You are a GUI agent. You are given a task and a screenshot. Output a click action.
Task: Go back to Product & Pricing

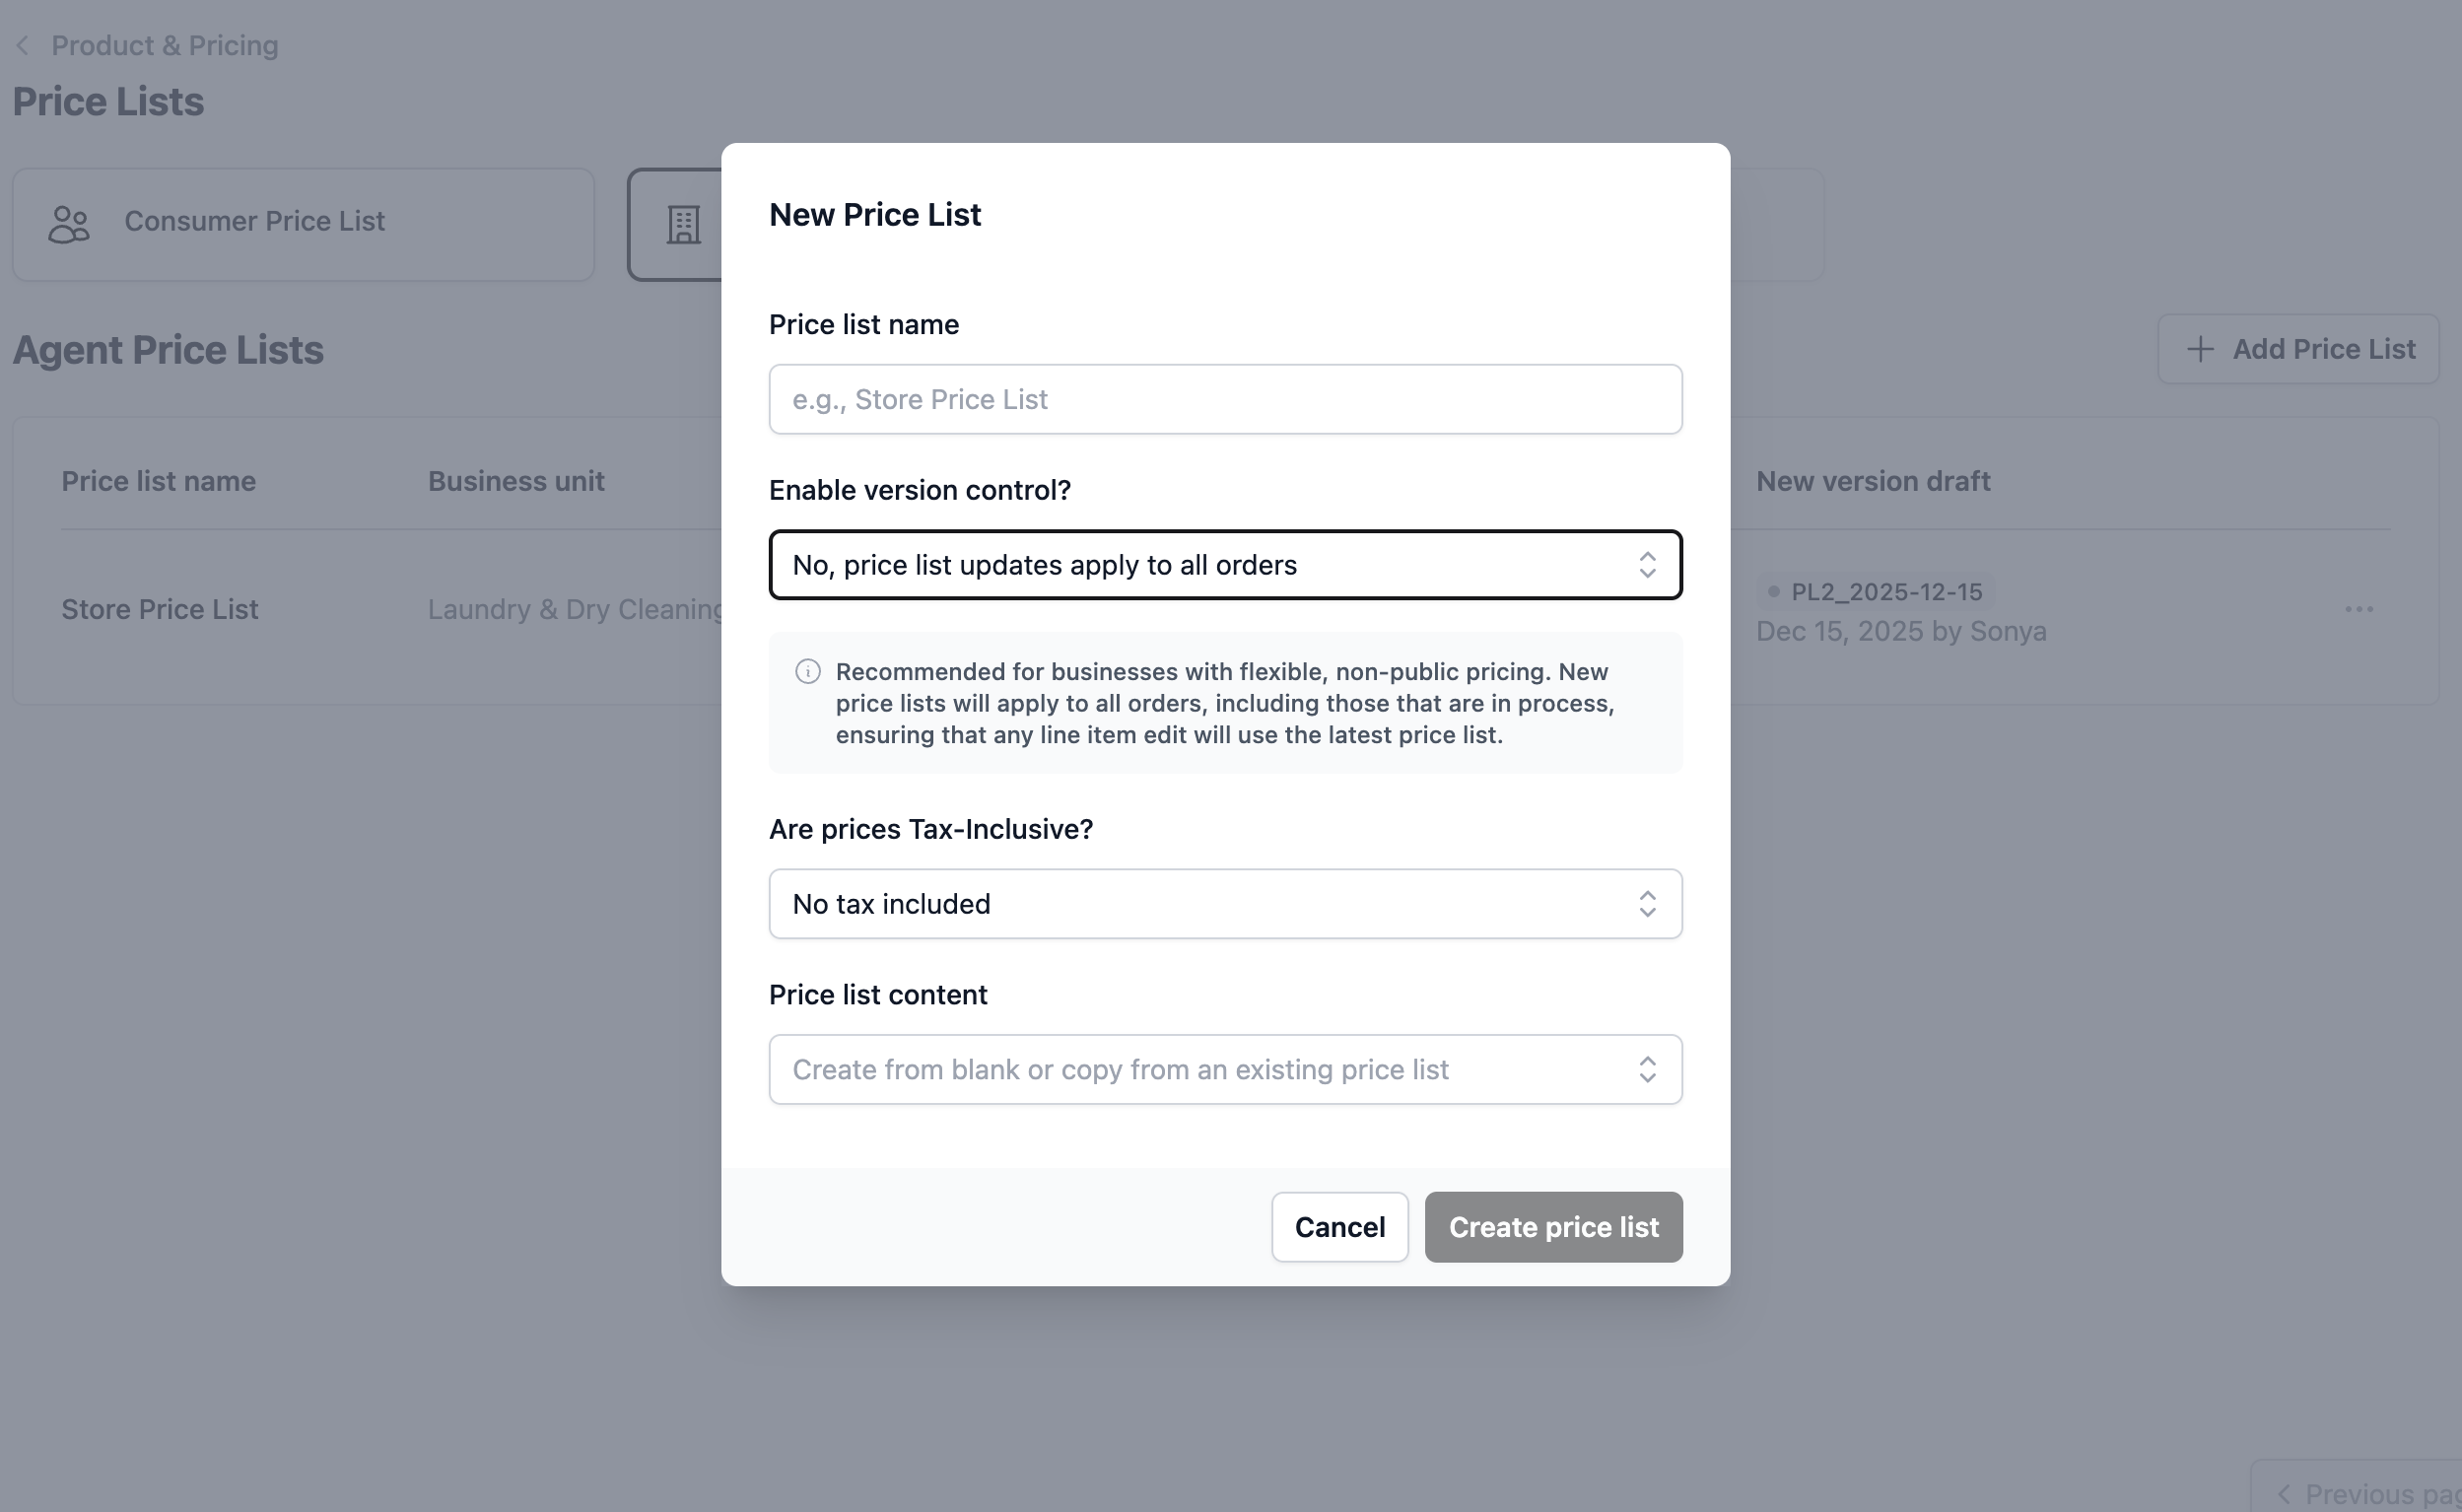[x=164, y=46]
